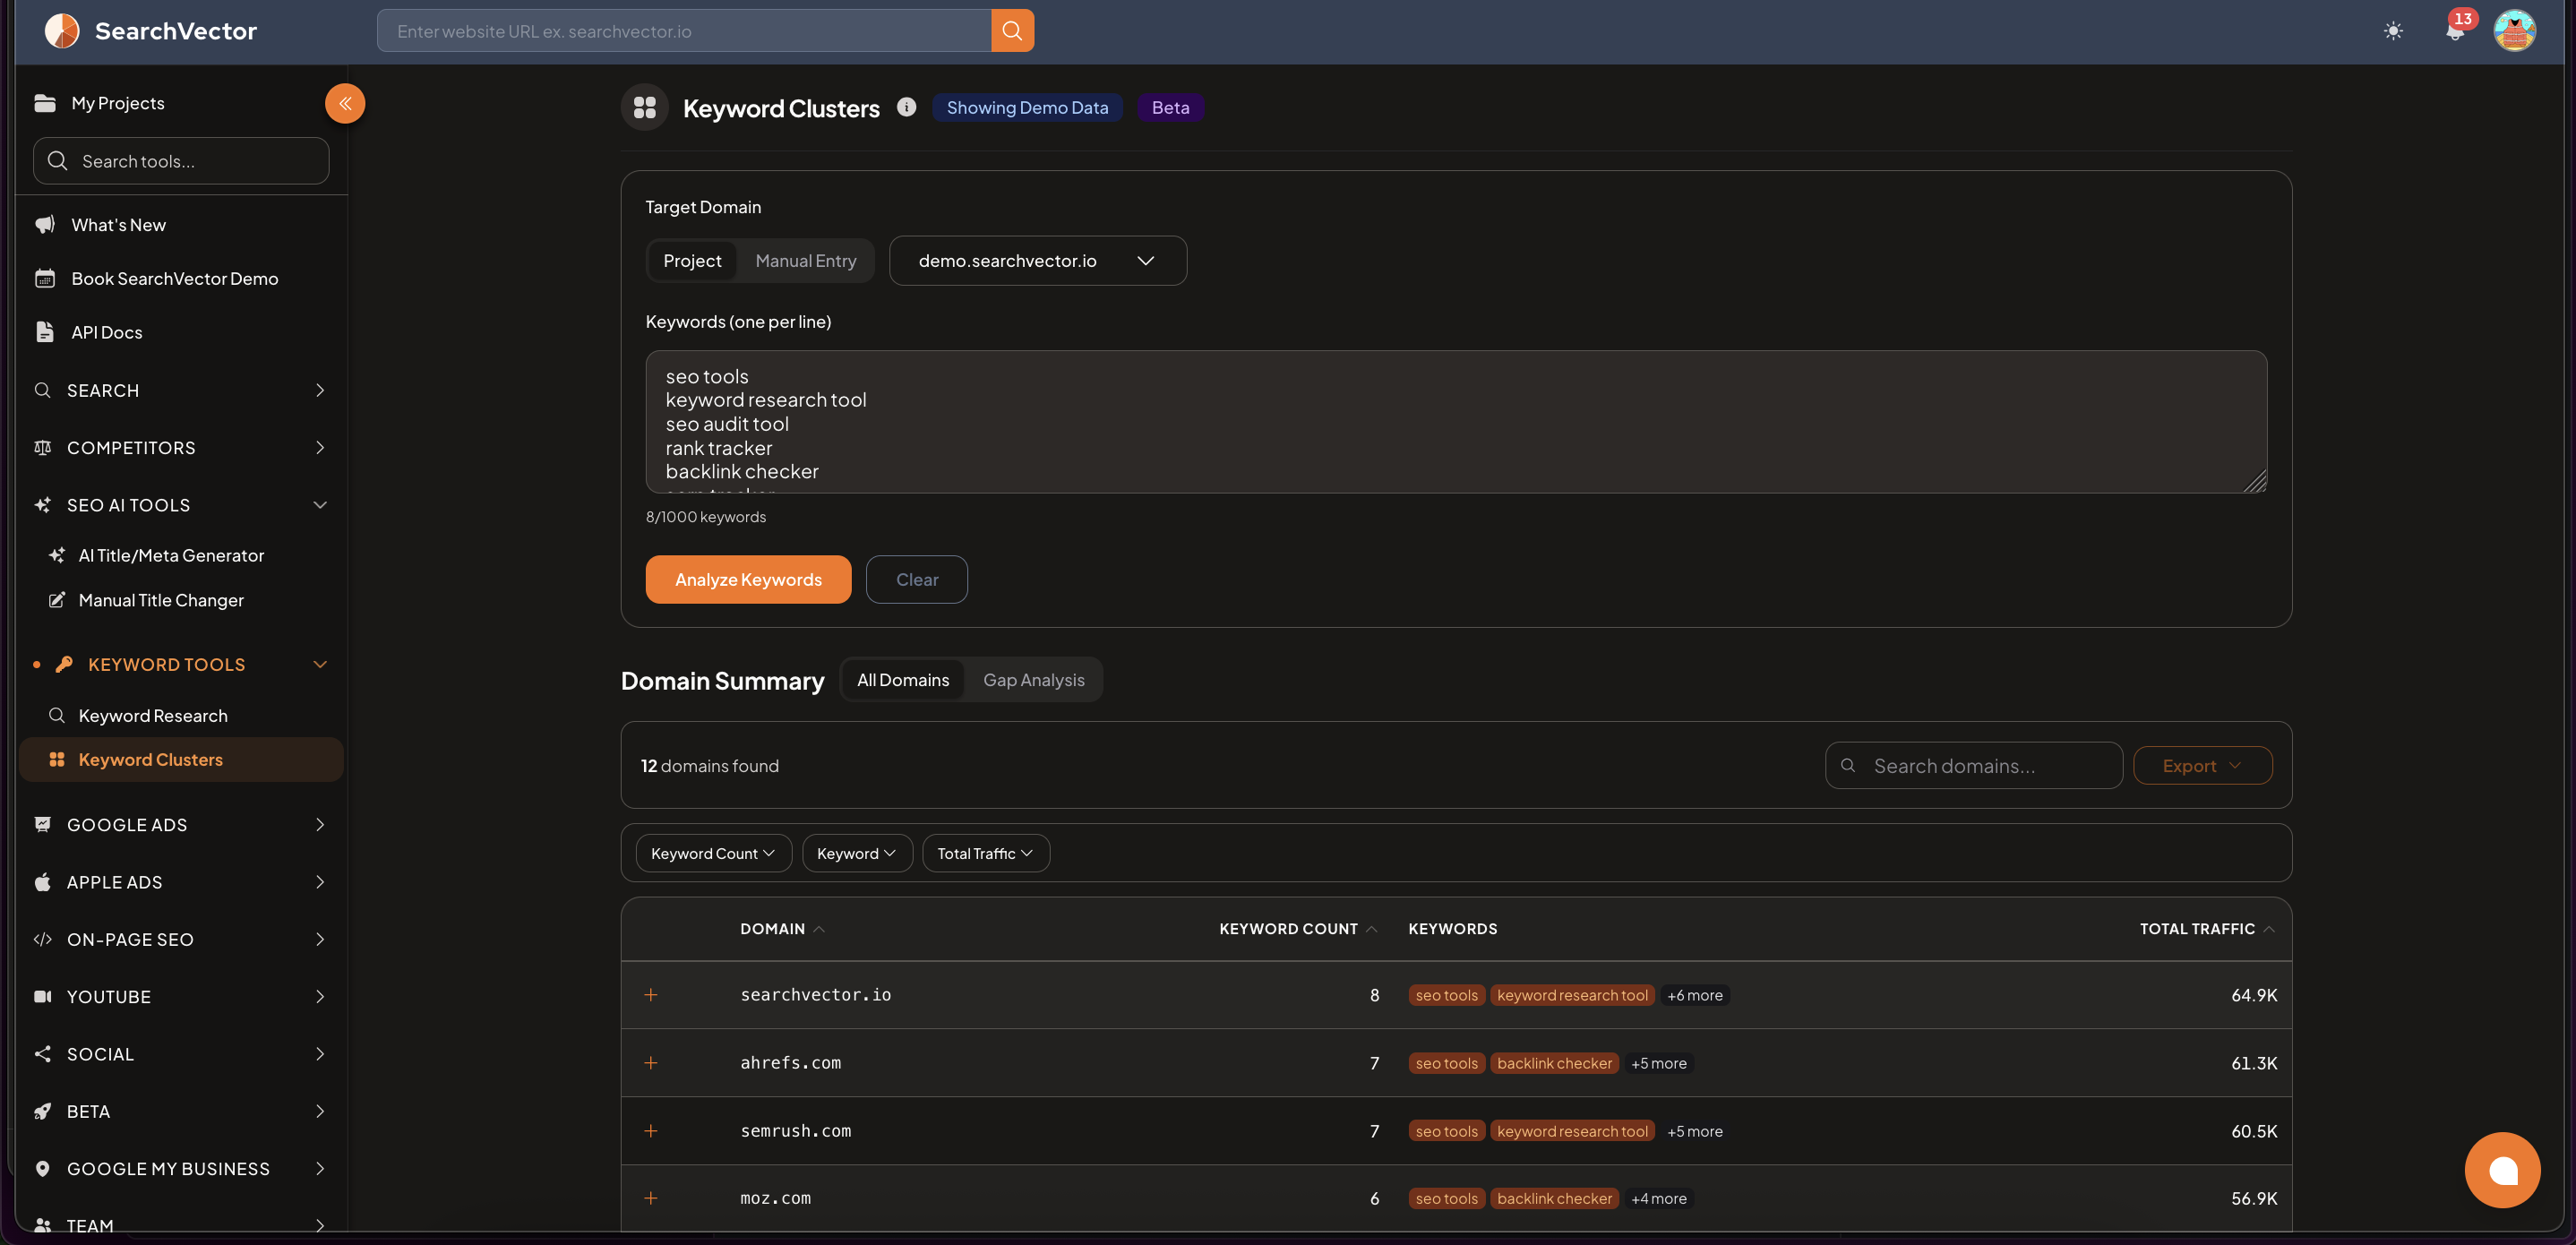This screenshot has width=2576, height=1245.
Task: Click the What's New megaphone icon
Action: [45, 225]
